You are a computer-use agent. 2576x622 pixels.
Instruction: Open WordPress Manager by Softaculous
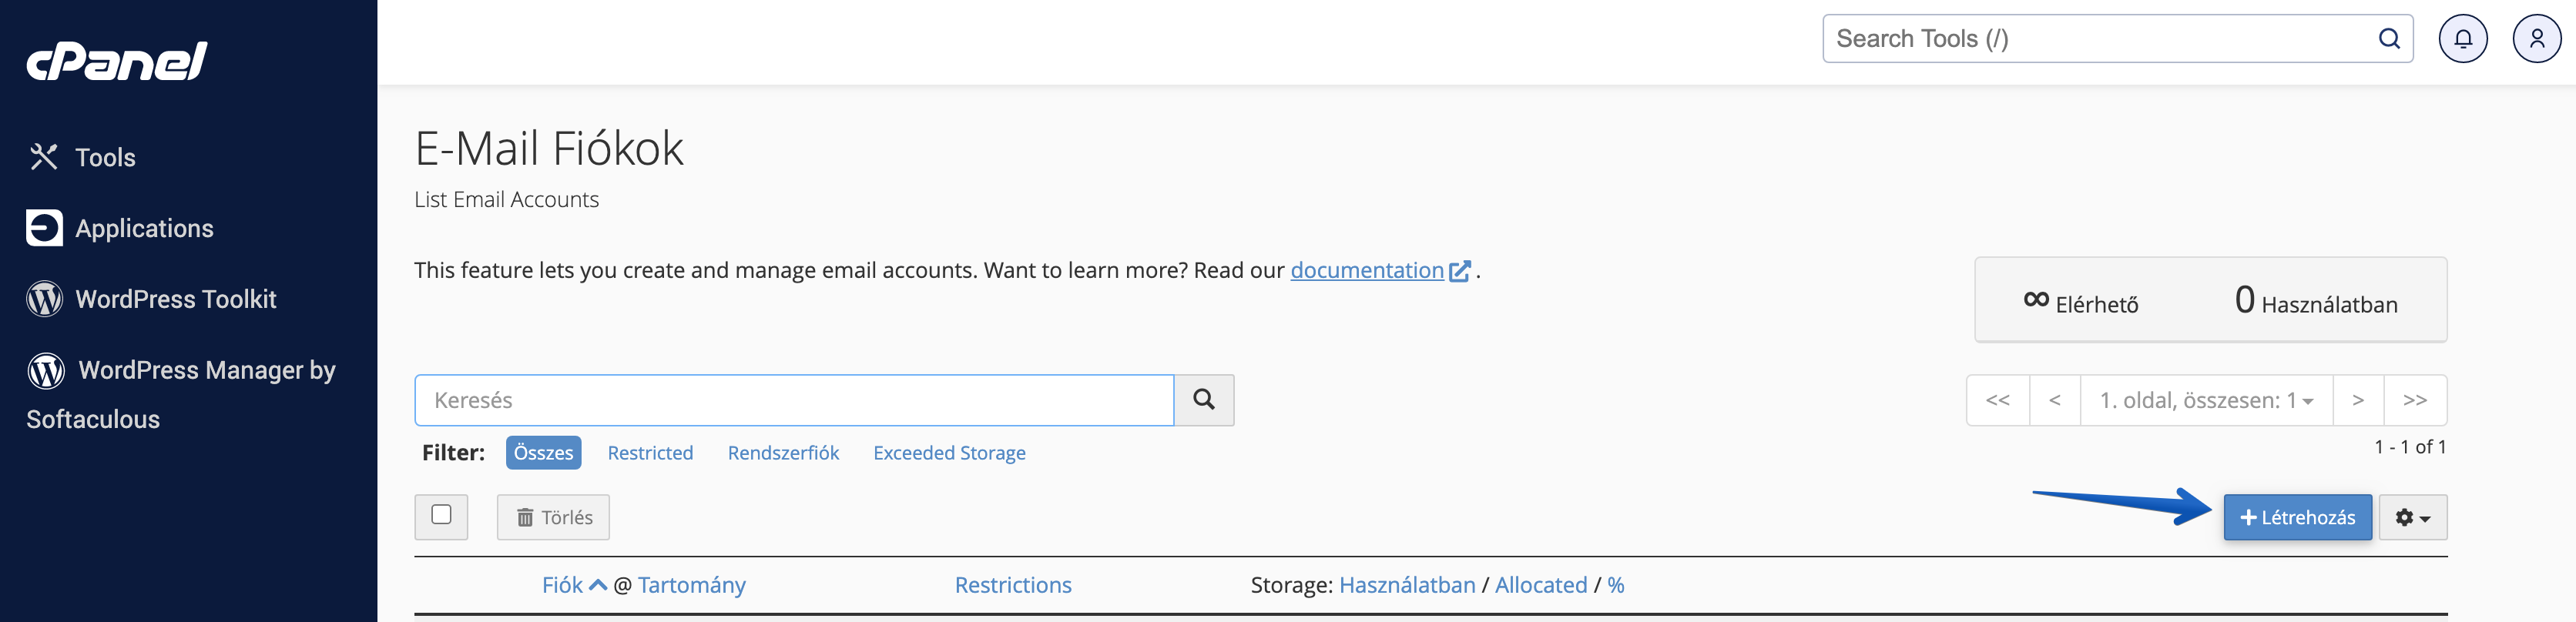181,394
